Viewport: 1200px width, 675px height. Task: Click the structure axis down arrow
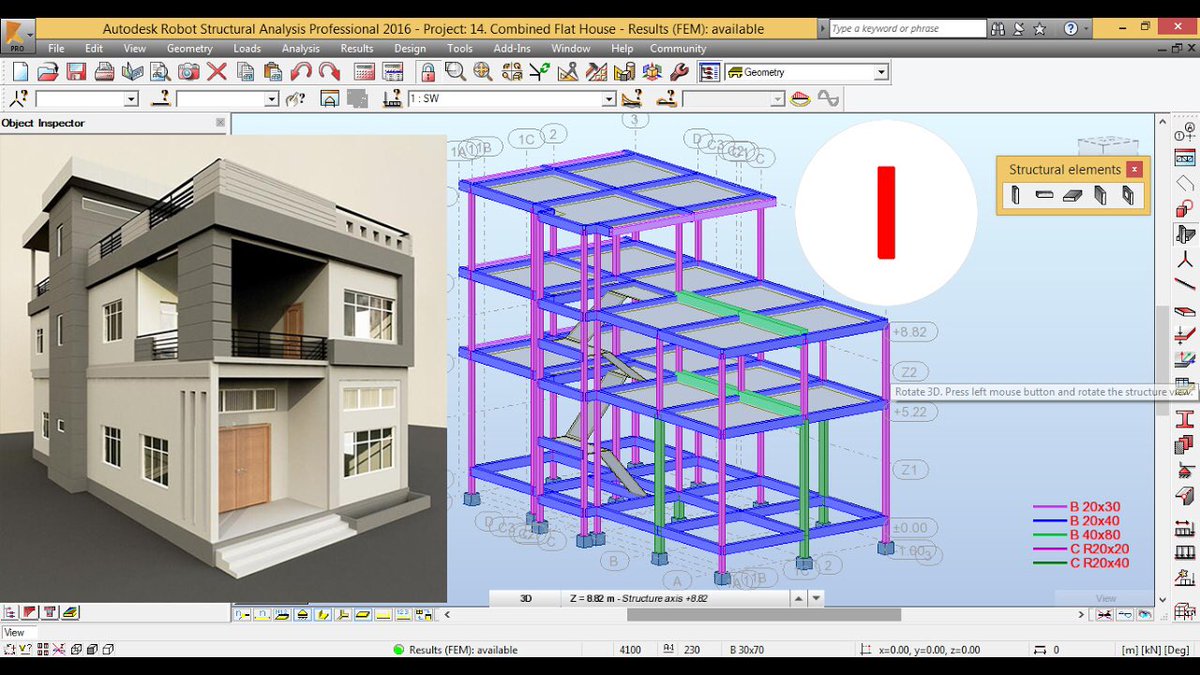pos(817,598)
